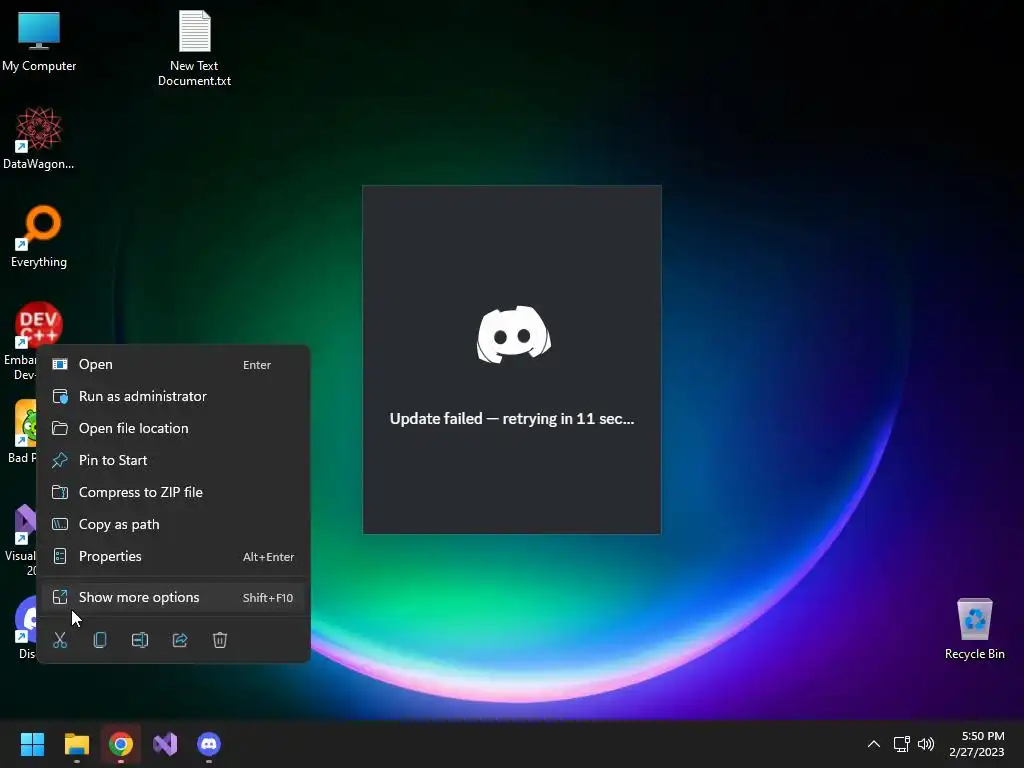This screenshot has width=1024, height=768.
Task: Click Copy icon in context menu
Action: [100, 640]
